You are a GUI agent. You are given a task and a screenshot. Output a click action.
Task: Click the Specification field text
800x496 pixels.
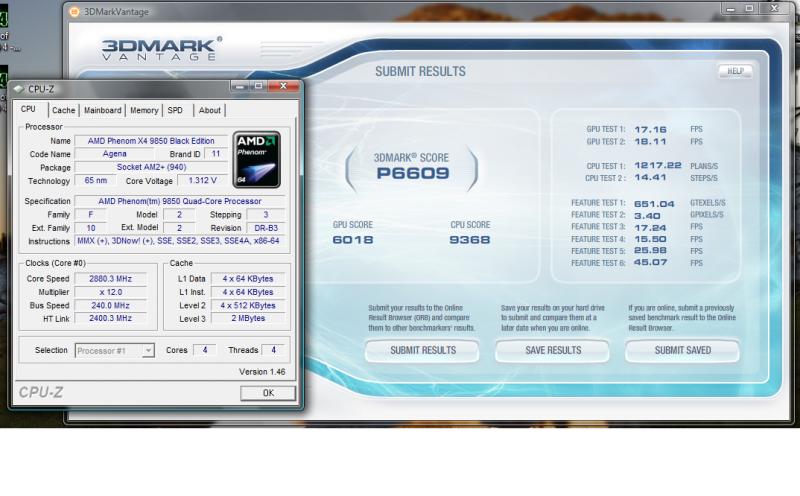[x=180, y=201]
